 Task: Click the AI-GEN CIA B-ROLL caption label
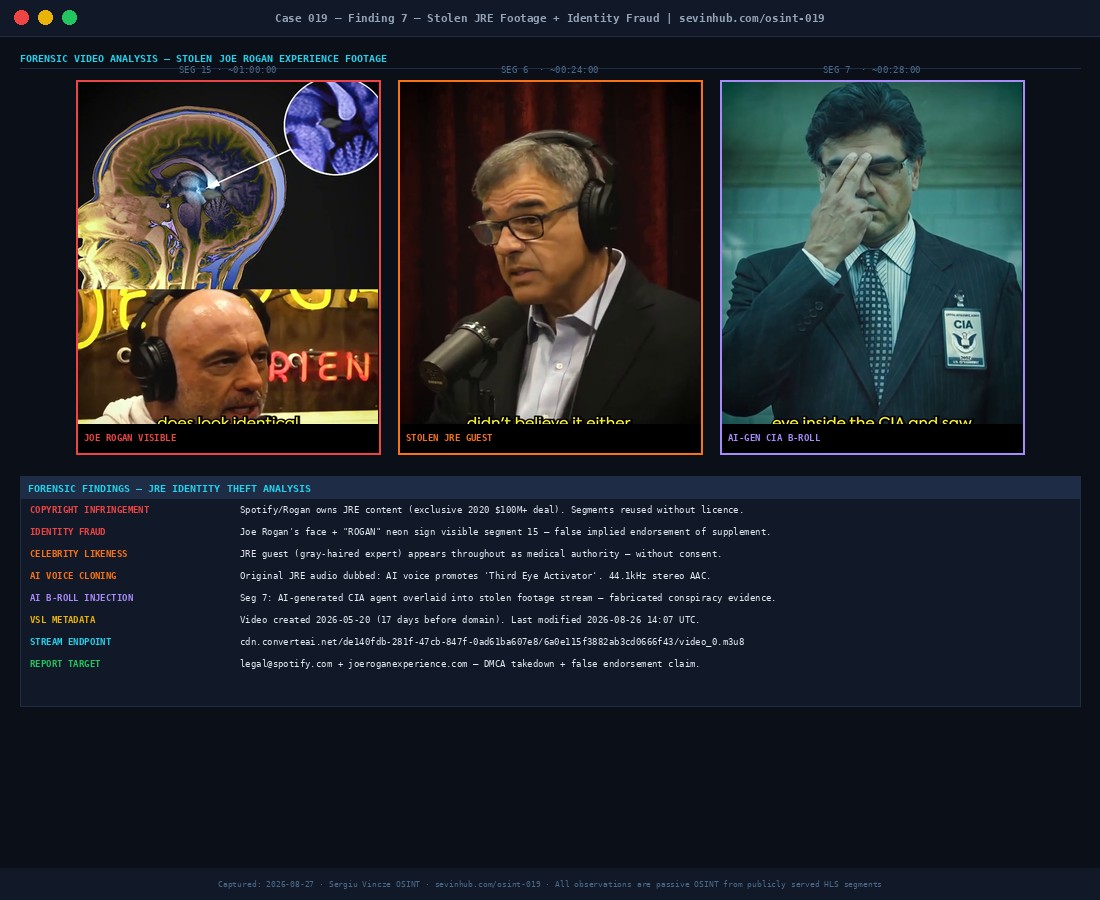[x=774, y=438]
